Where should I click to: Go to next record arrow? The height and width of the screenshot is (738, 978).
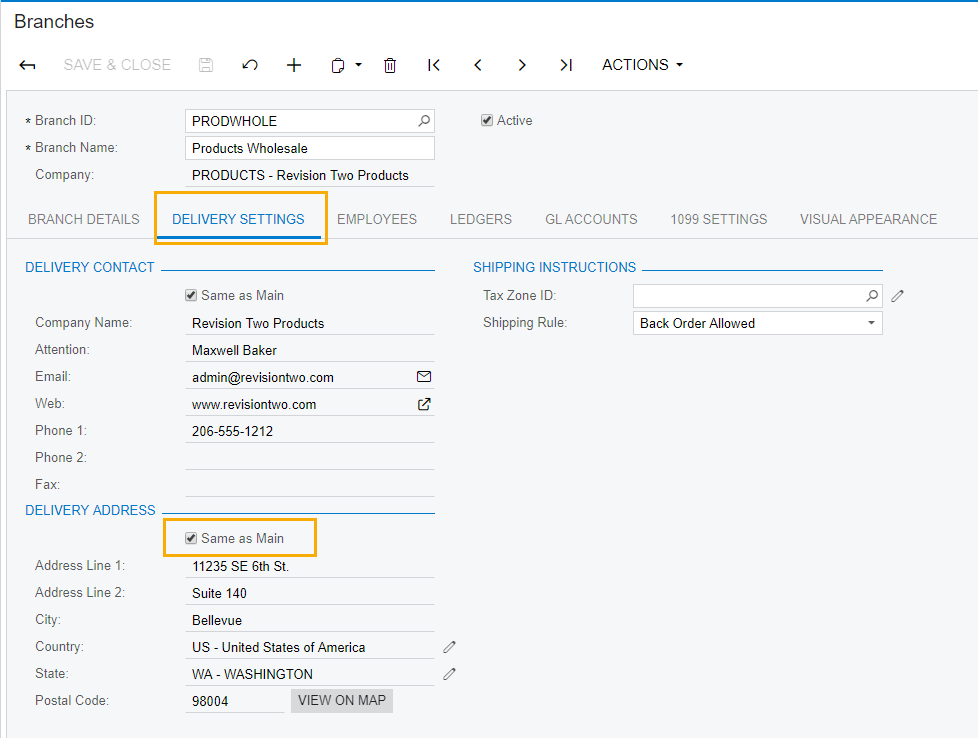point(522,65)
